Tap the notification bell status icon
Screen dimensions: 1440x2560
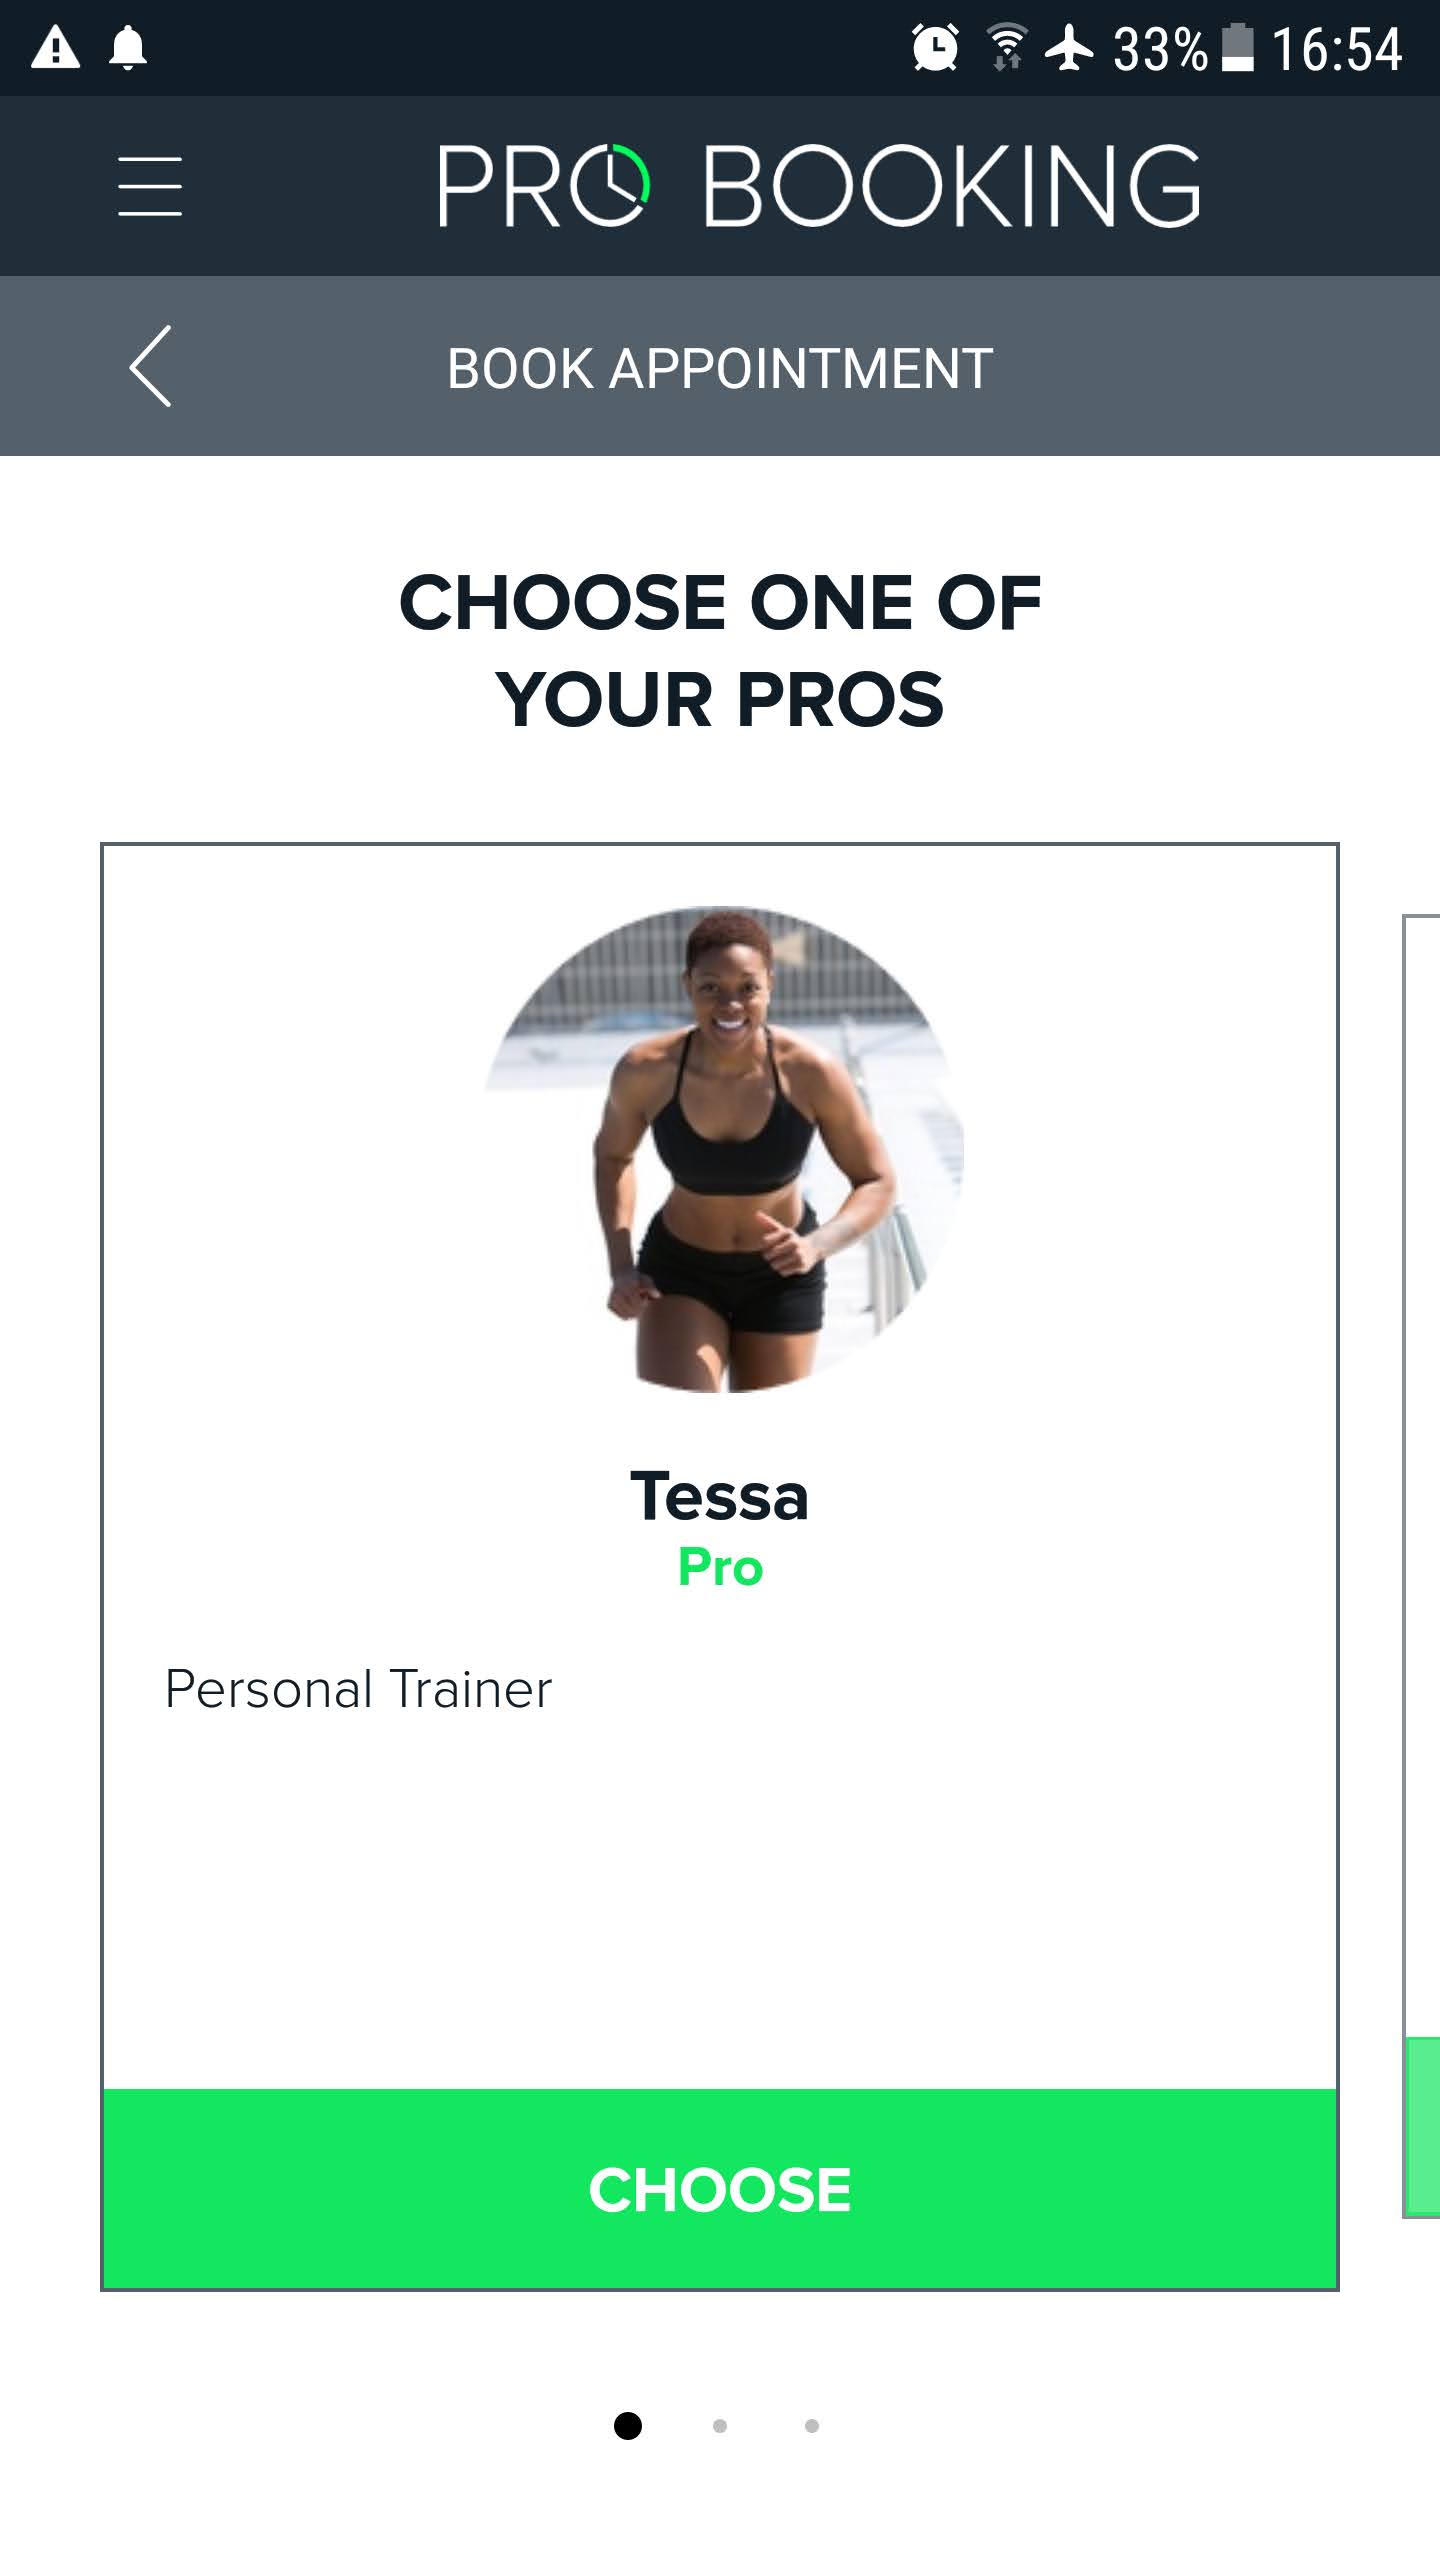coord(128,48)
